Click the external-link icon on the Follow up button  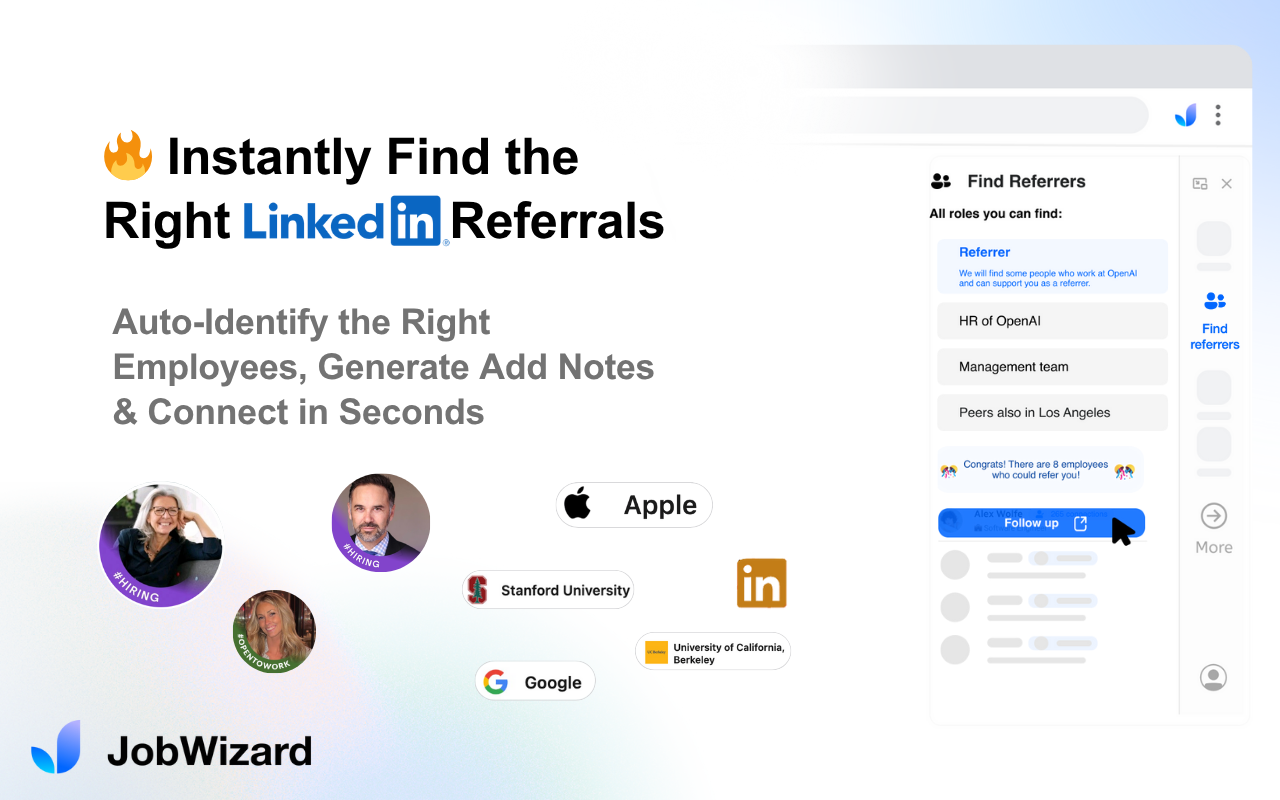point(1080,523)
